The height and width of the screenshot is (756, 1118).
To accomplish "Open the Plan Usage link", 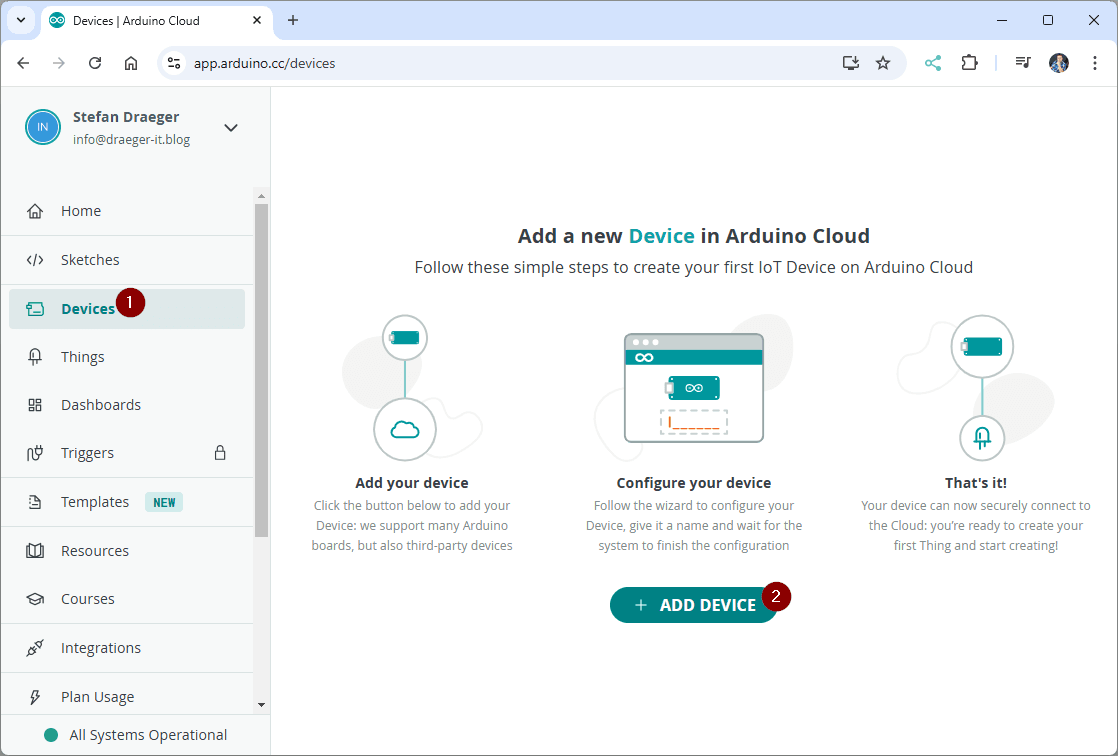I will point(97,697).
